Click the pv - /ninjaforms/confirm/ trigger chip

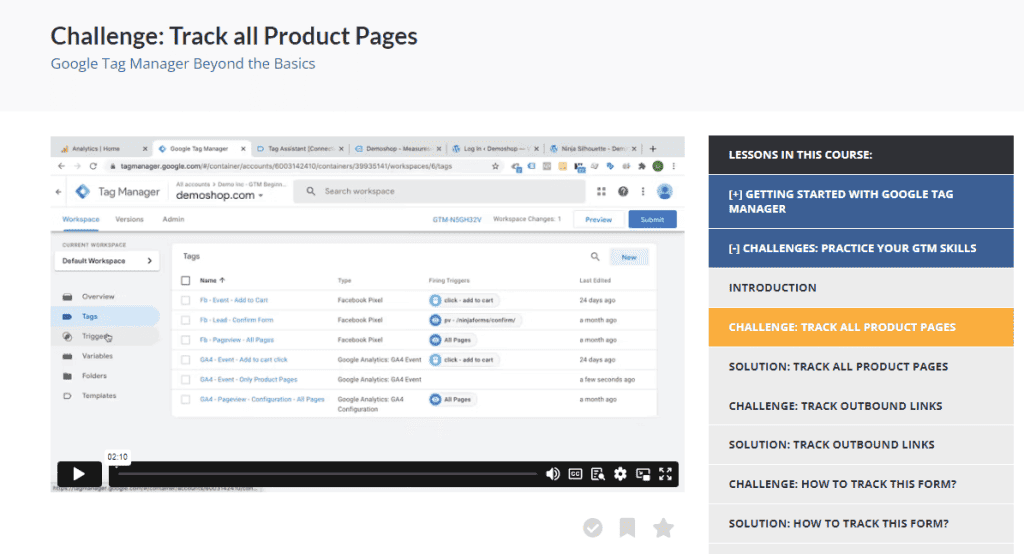click(x=475, y=320)
